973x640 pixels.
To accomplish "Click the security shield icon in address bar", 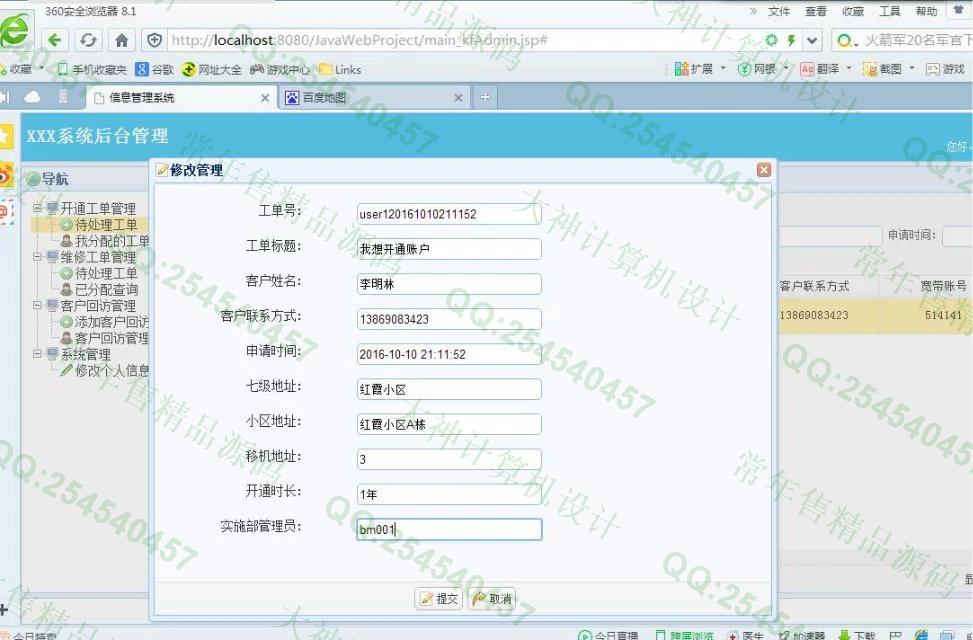I will (154, 41).
